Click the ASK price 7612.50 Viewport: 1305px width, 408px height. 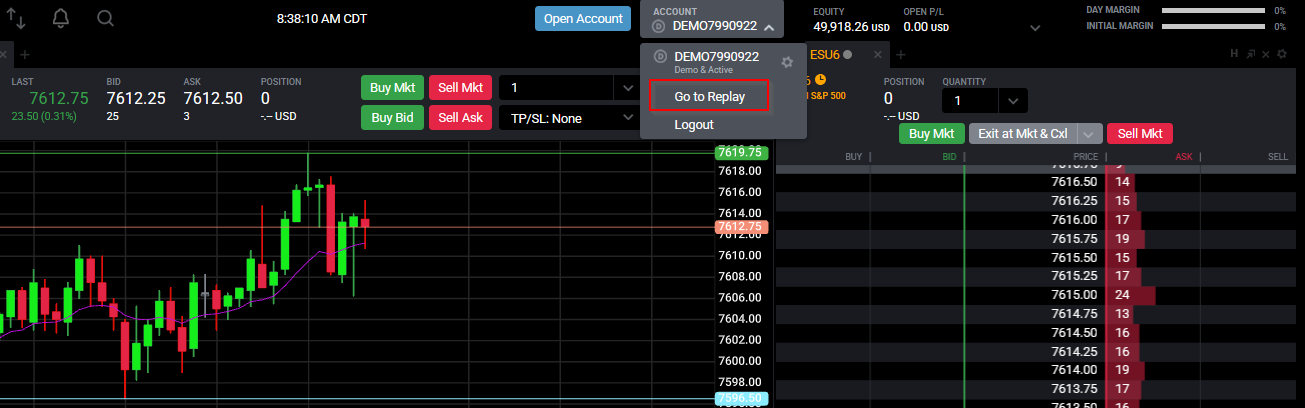[213, 98]
